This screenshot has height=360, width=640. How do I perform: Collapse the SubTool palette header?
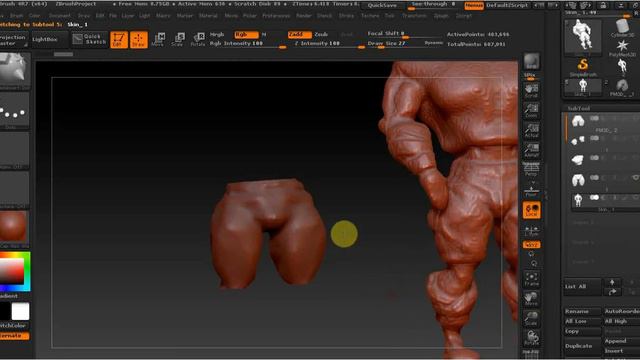tap(579, 108)
